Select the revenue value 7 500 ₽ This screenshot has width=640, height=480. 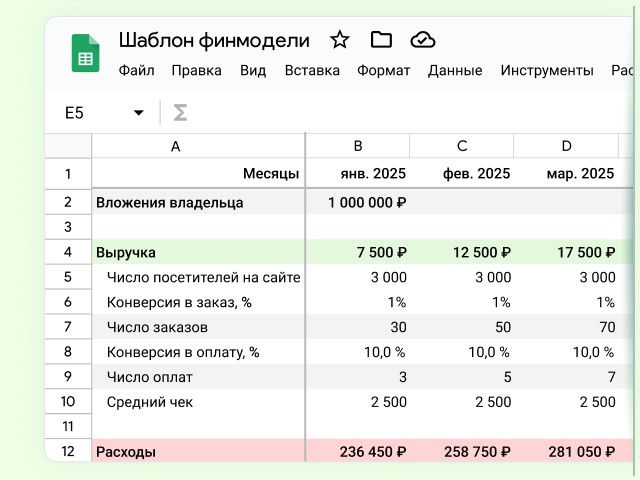[358, 252]
